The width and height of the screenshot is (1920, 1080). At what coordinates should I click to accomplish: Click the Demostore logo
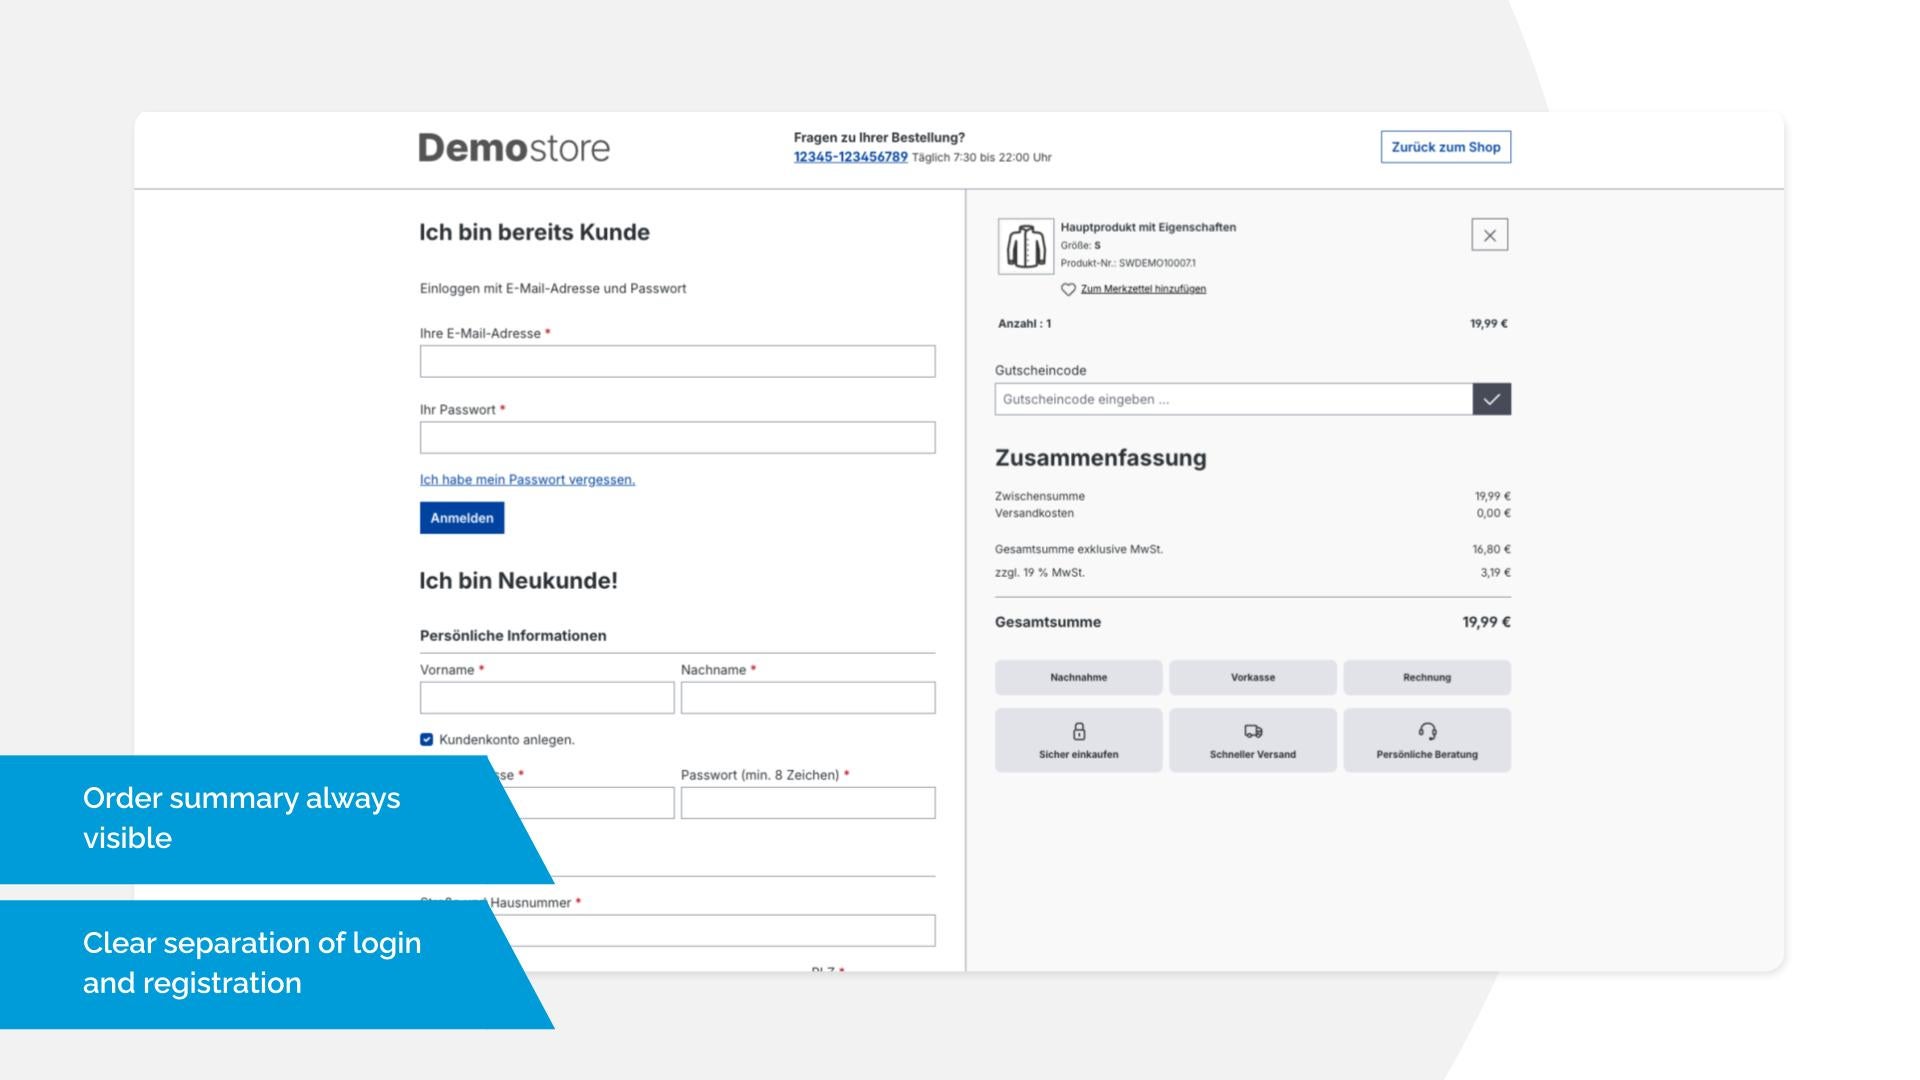coord(514,148)
